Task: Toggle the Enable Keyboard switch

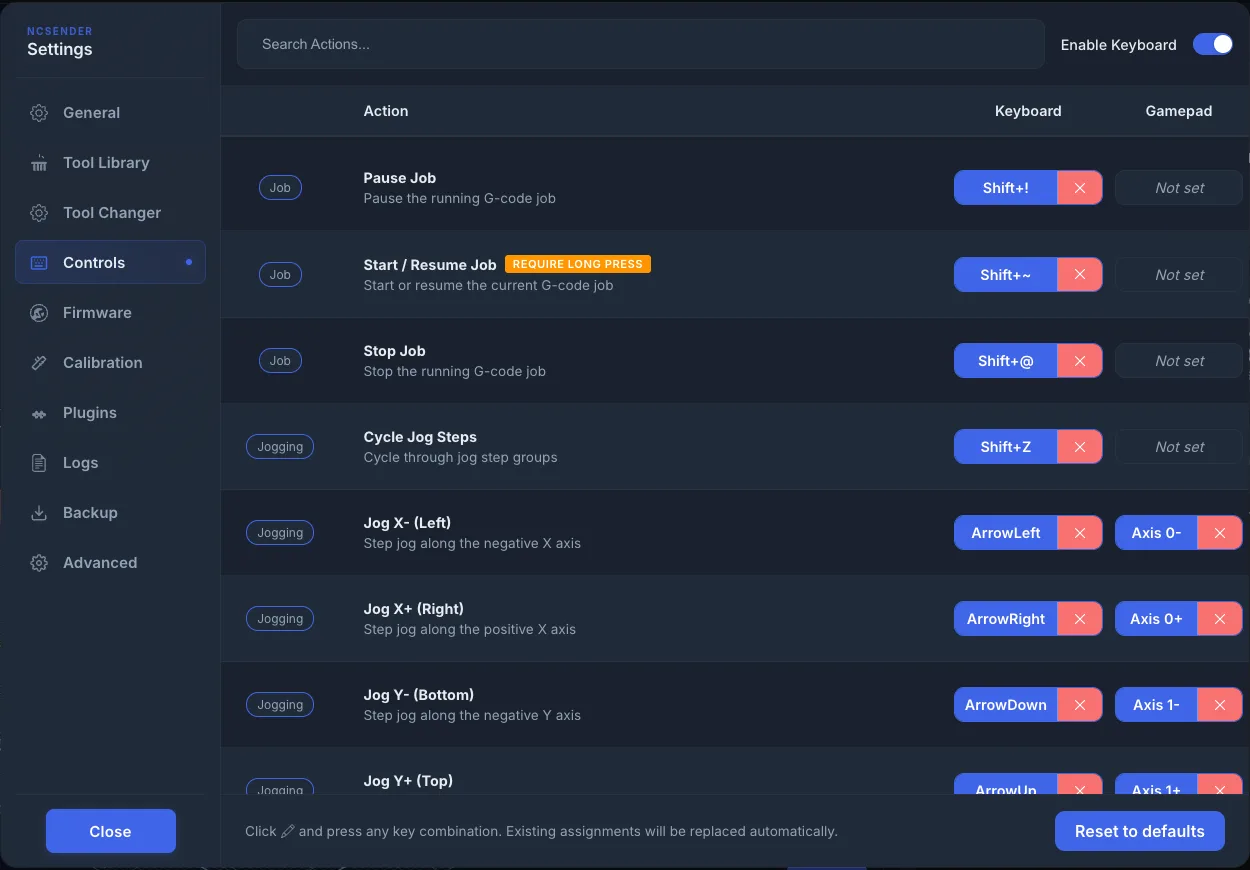Action: tap(1212, 44)
